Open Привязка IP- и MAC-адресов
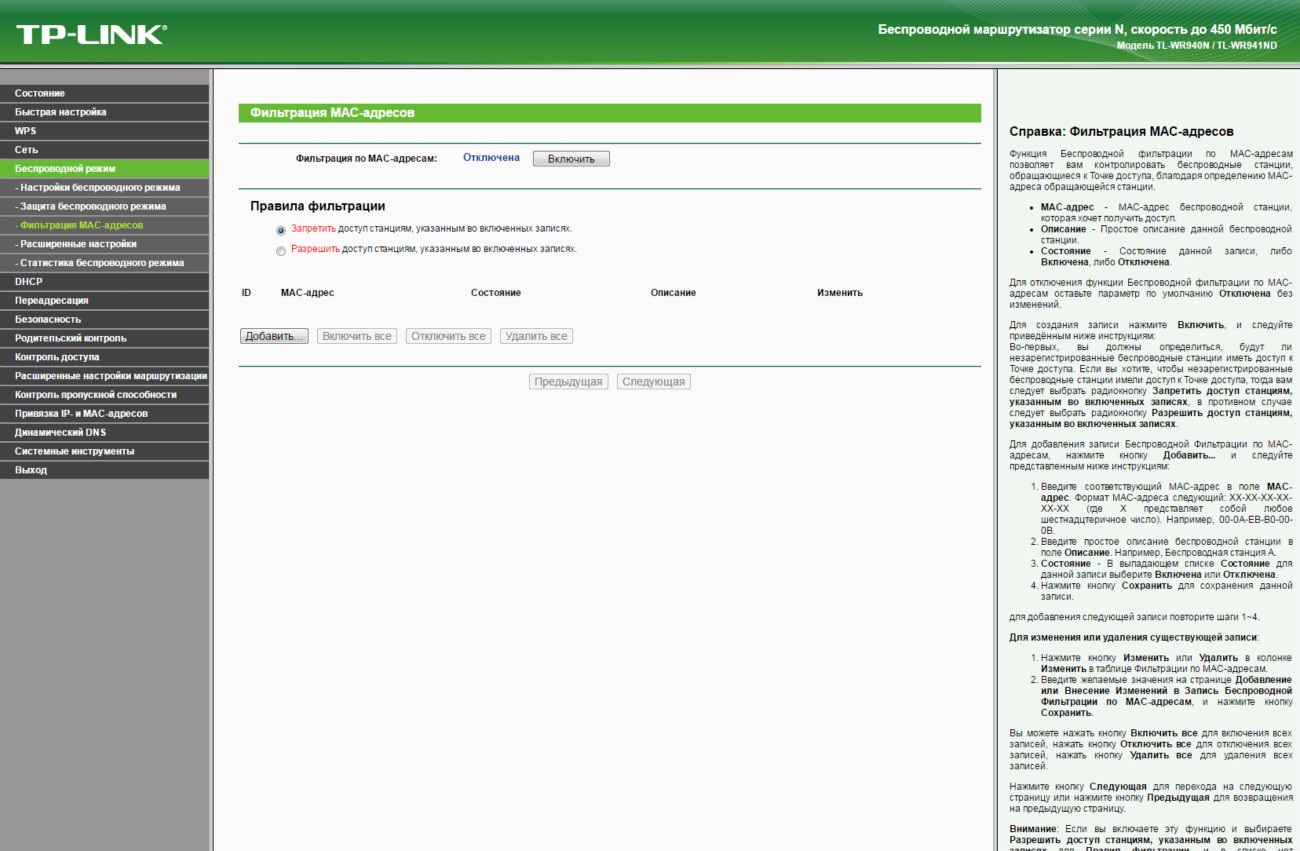Viewport: 1300px width, 851px height. pyautogui.click(x=81, y=413)
